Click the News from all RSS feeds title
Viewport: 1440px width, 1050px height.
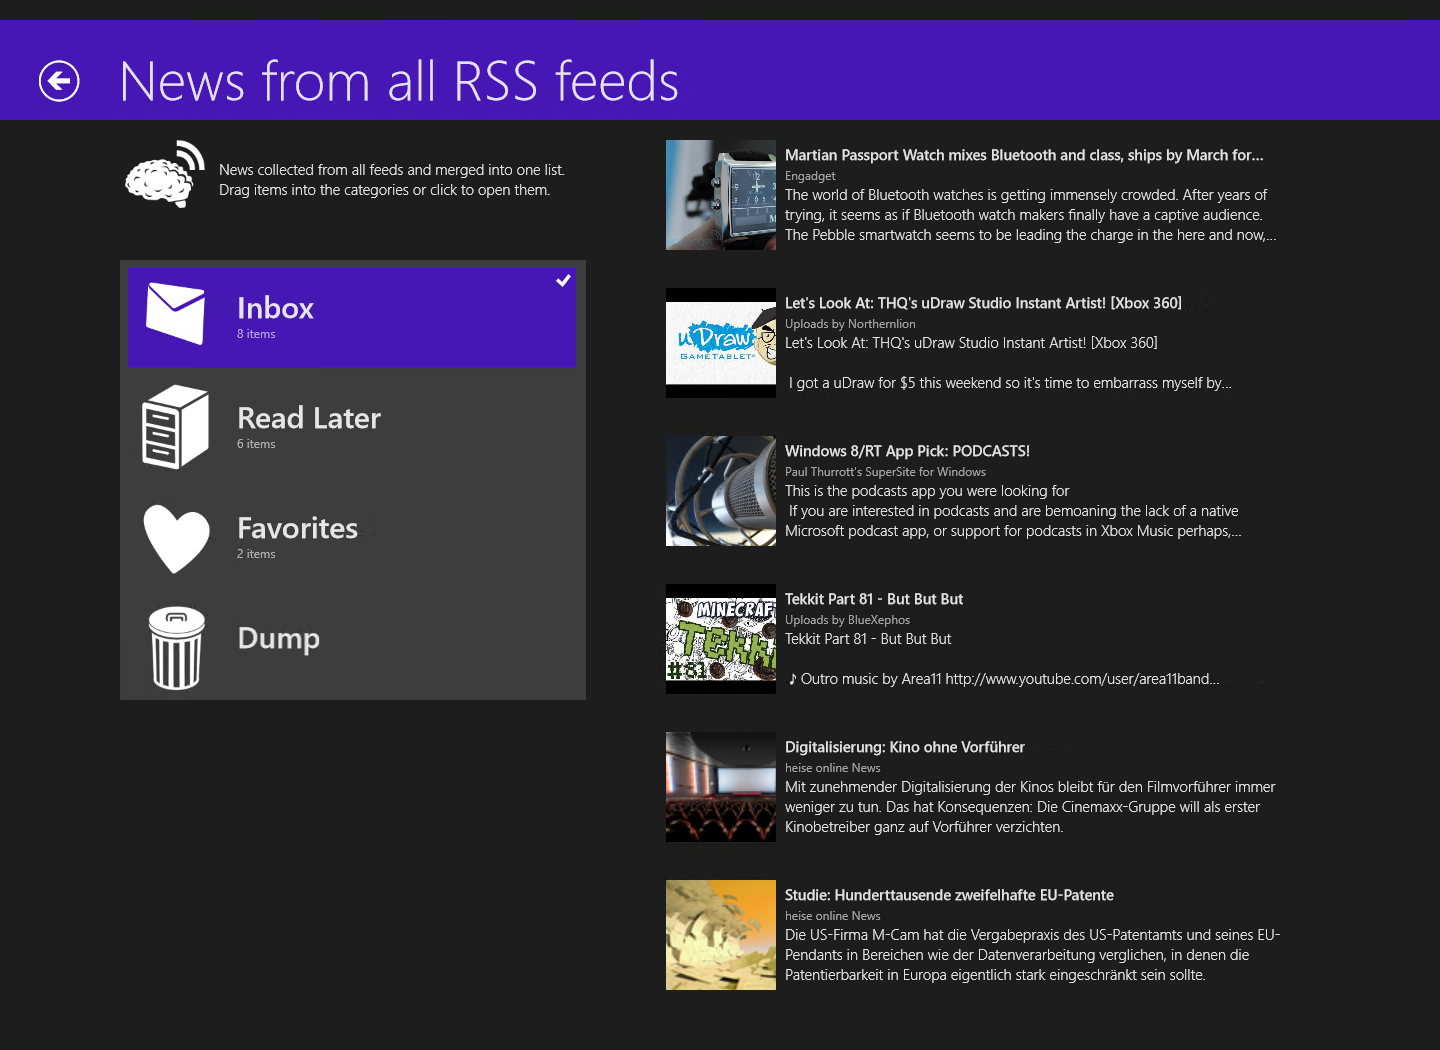click(x=399, y=81)
